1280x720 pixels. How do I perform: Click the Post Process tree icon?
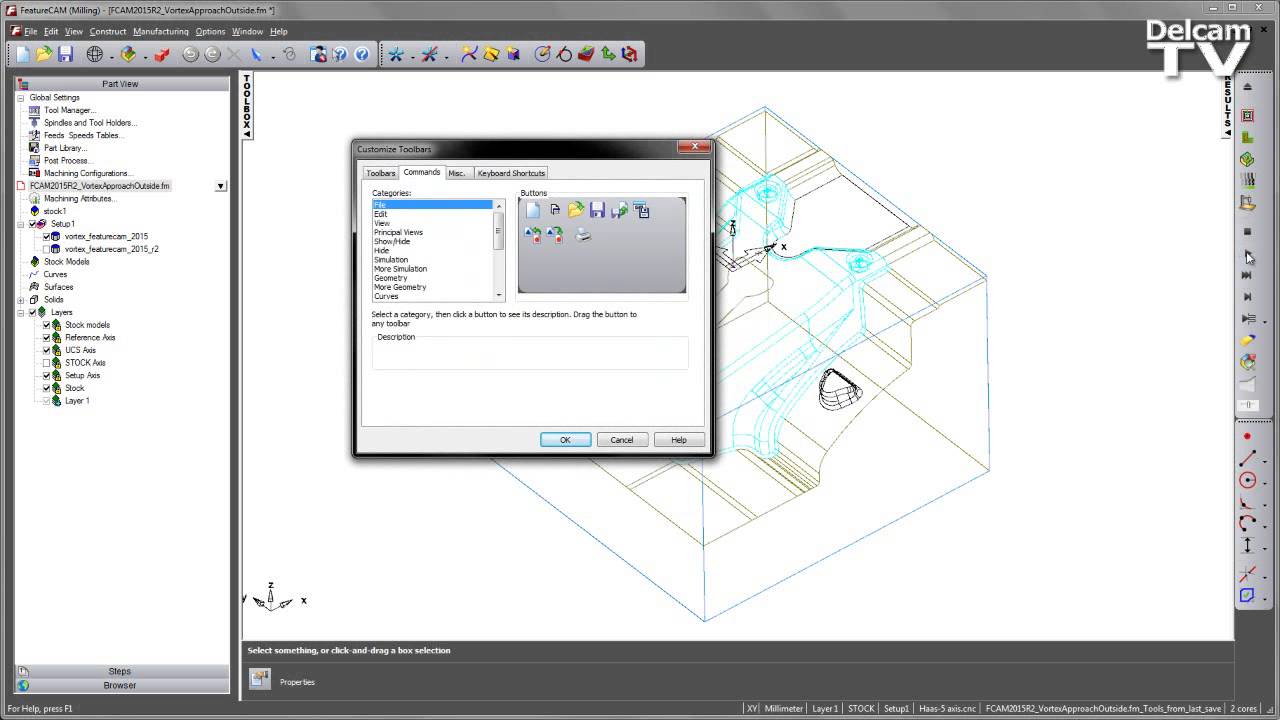tap(34, 160)
